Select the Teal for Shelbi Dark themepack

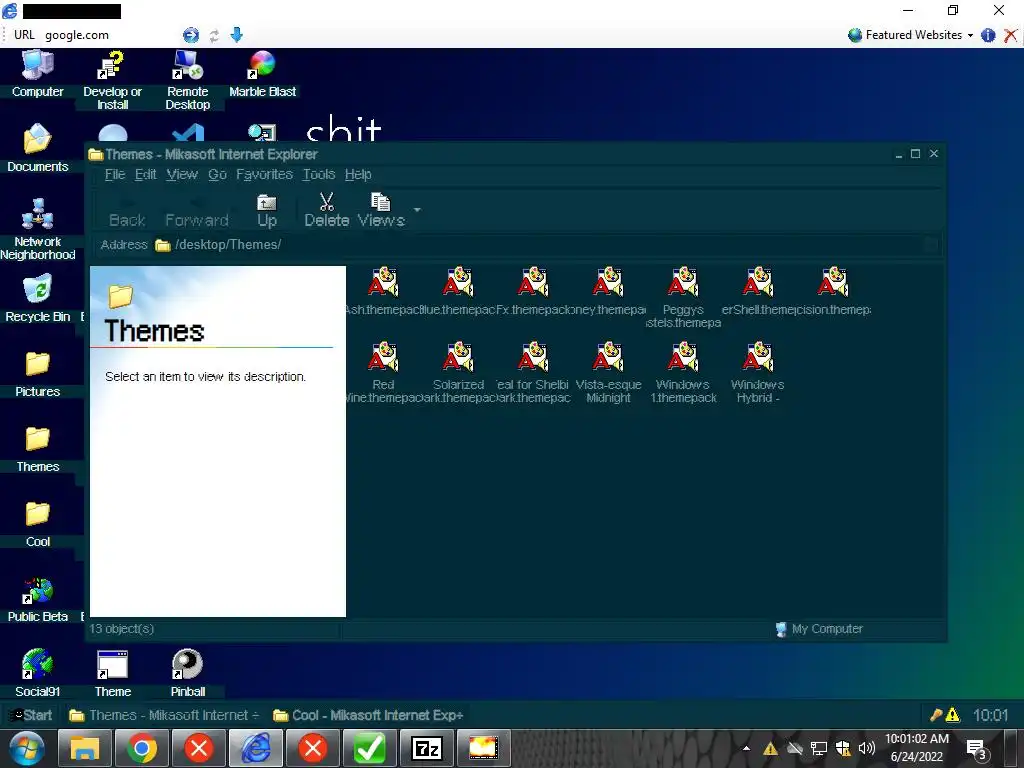click(x=534, y=372)
